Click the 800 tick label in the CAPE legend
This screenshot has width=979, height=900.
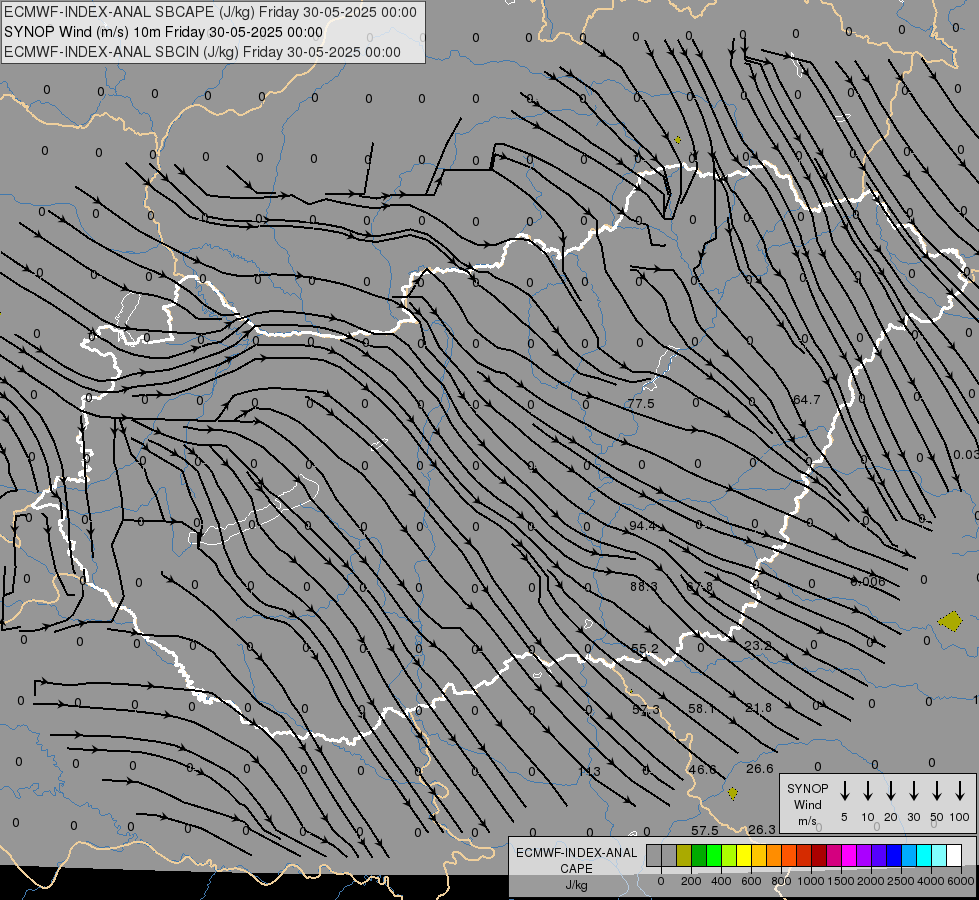pyautogui.click(x=781, y=881)
